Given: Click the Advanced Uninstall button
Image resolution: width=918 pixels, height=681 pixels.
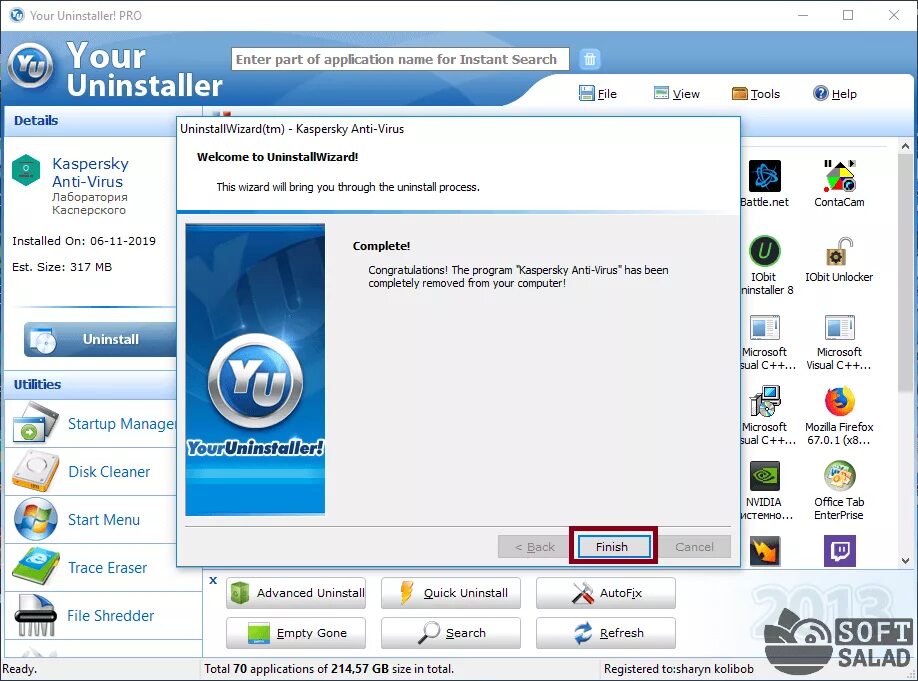Looking at the screenshot, I should click(296, 593).
